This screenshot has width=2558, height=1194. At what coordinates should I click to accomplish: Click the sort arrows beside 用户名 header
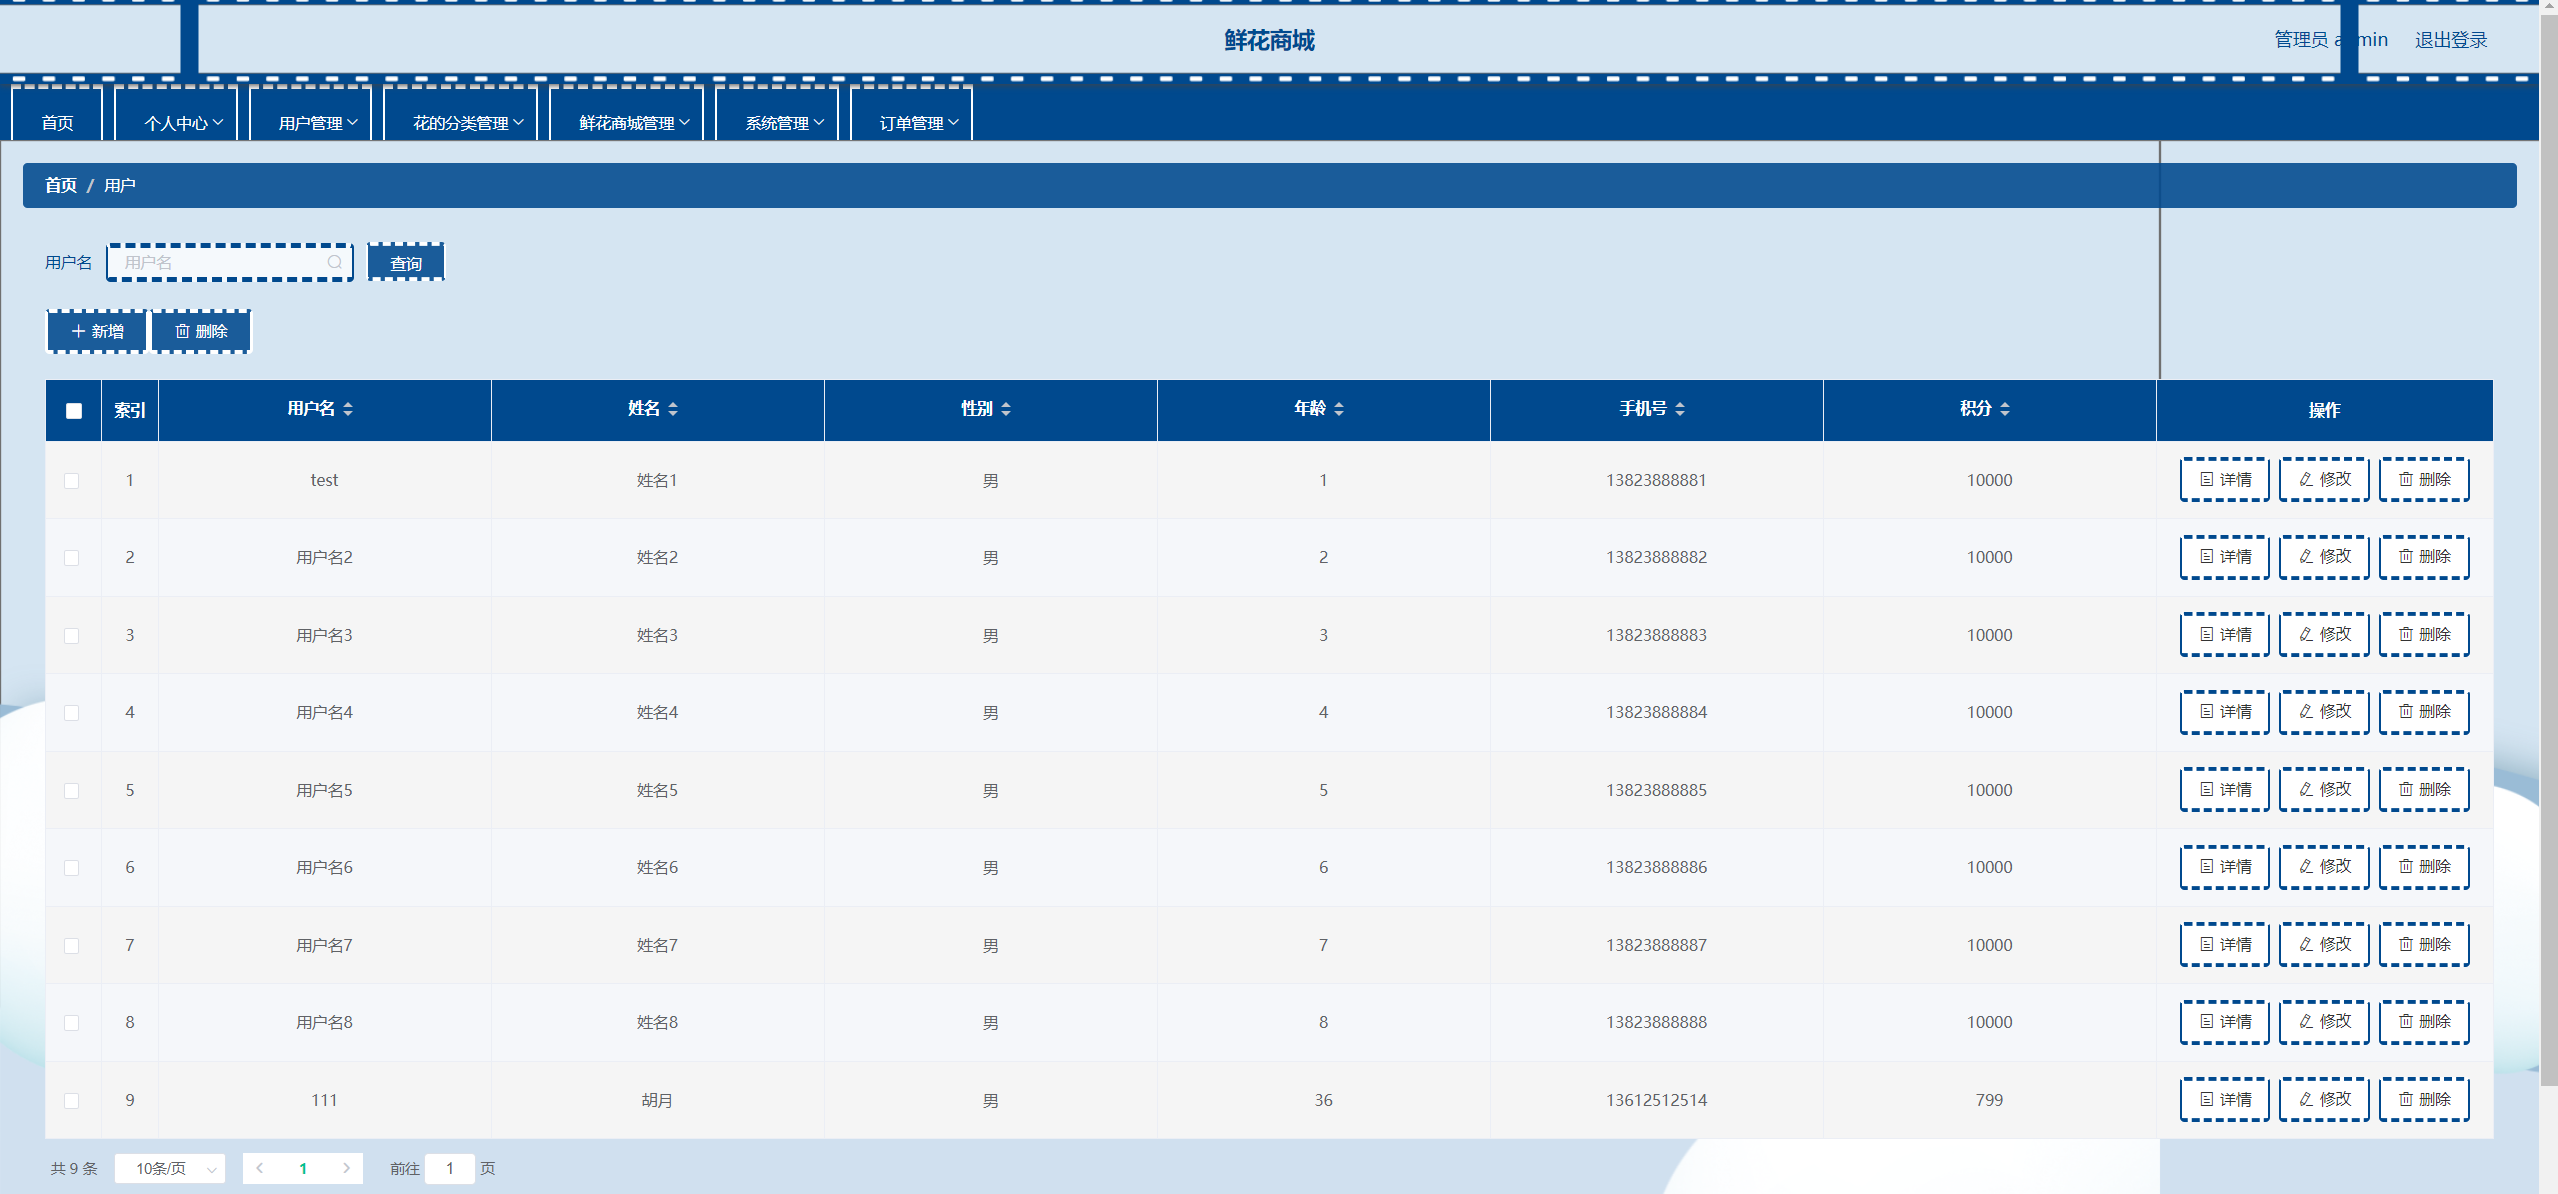tap(348, 409)
